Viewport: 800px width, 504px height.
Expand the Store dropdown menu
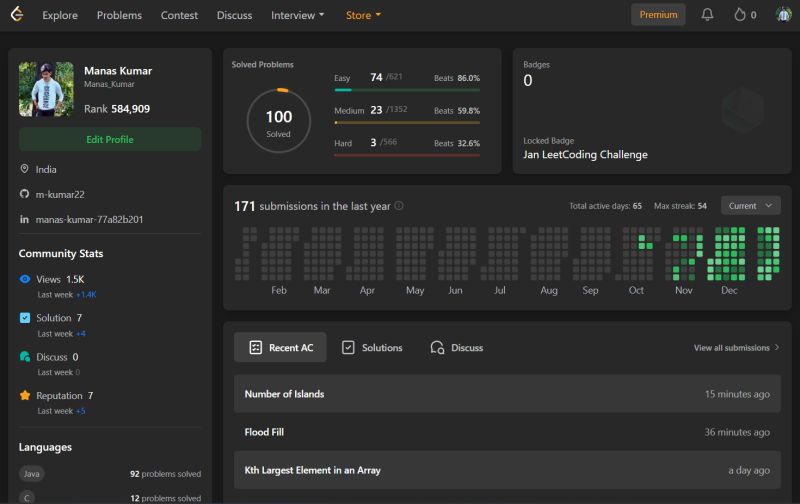click(x=363, y=15)
